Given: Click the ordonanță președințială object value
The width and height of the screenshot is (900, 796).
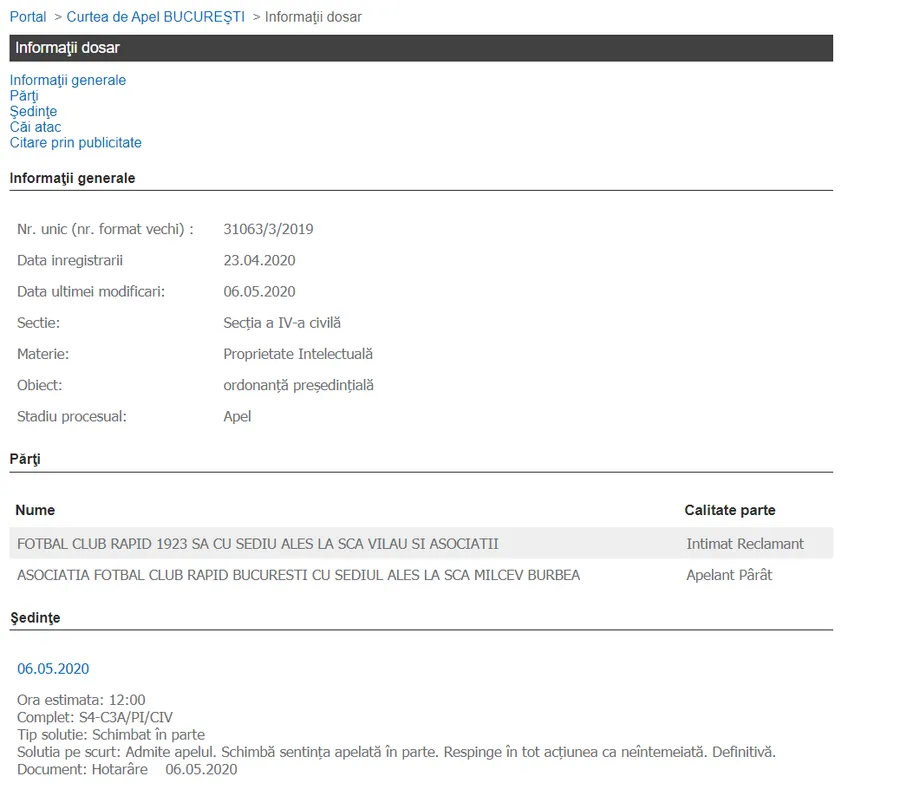Looking at the screenshot, I should point(298,385).
